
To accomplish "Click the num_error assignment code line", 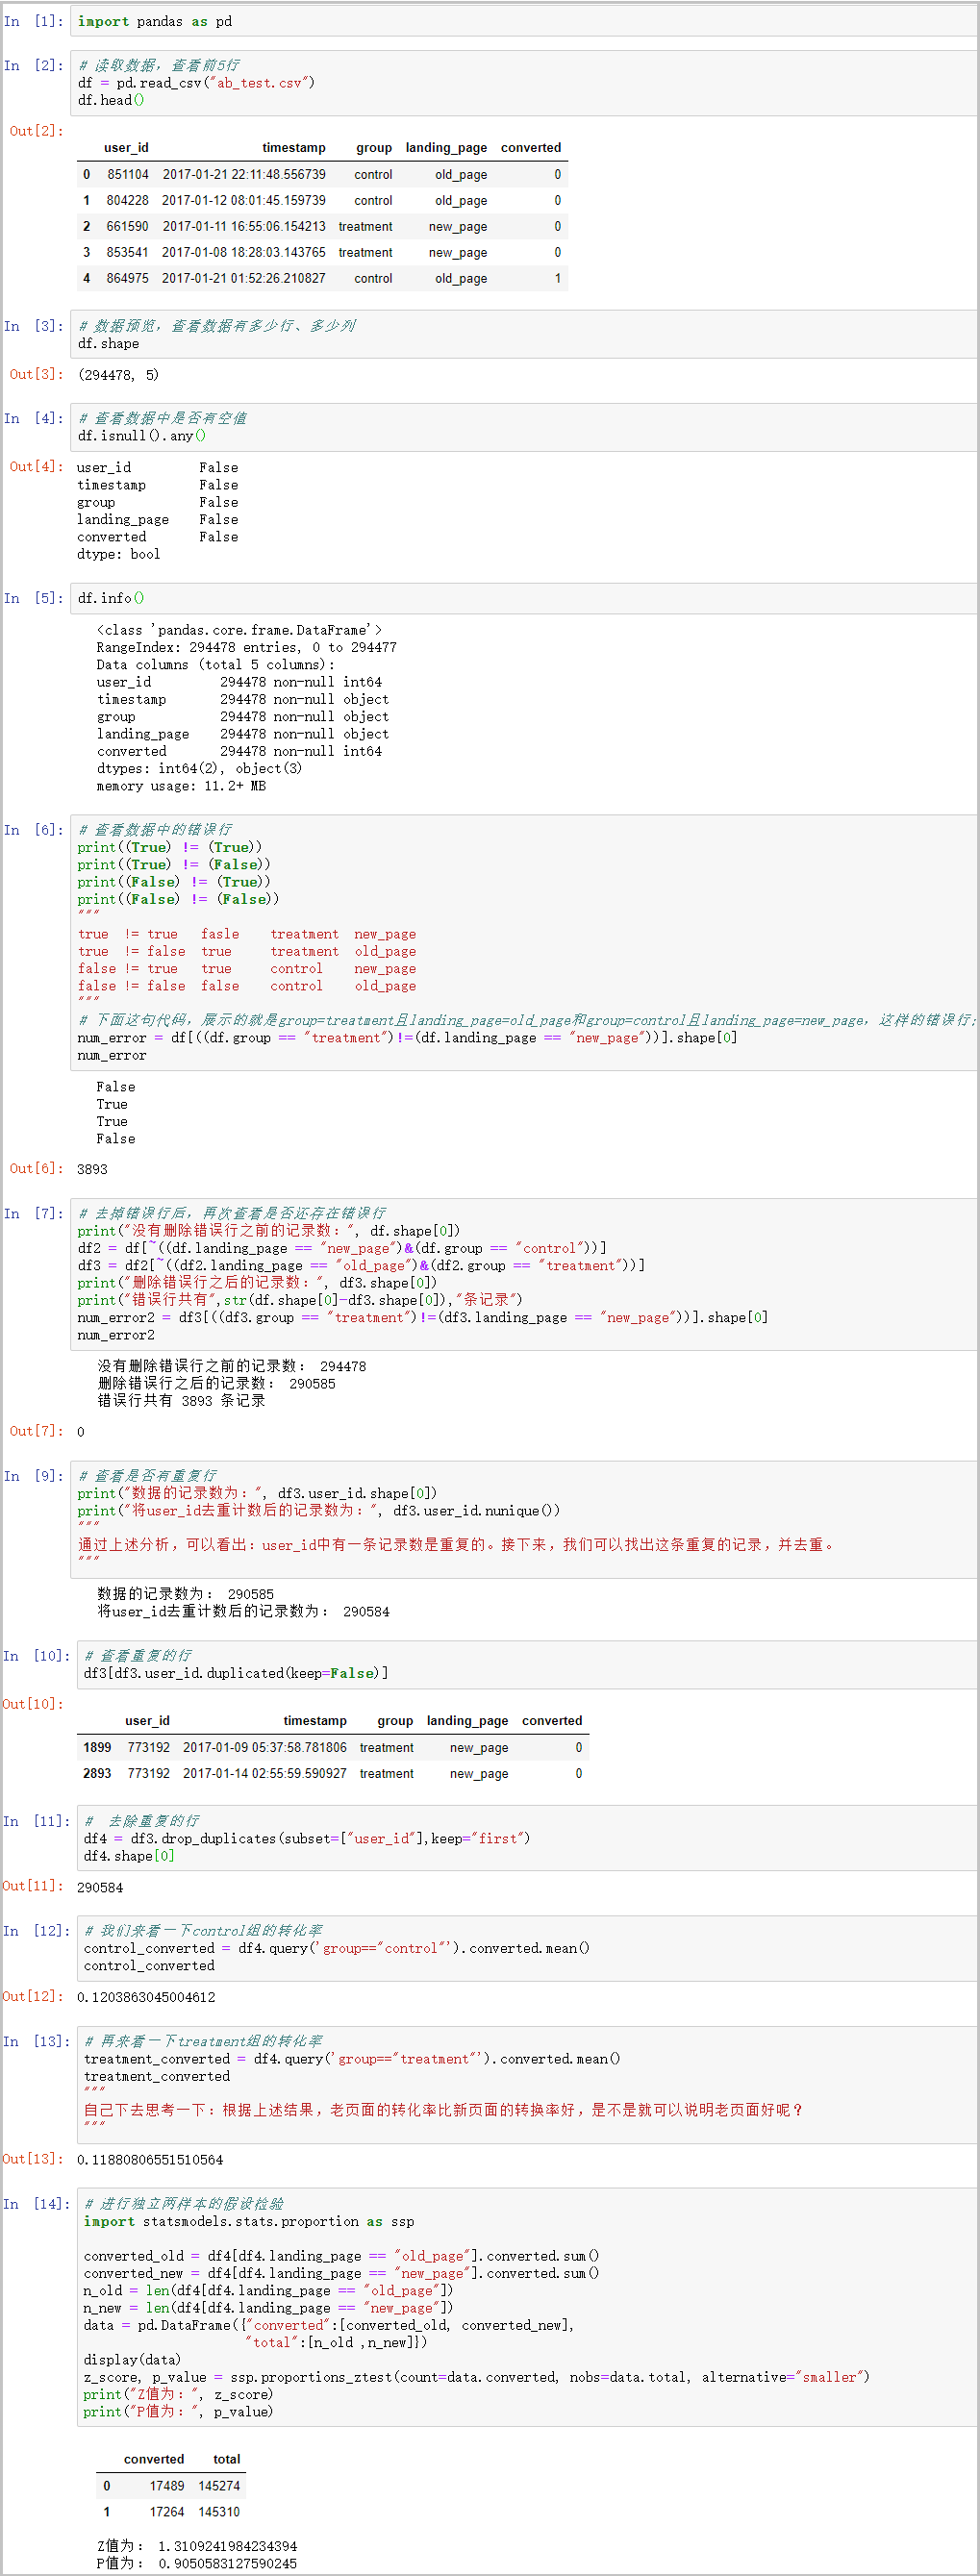I will [408, 1038].
